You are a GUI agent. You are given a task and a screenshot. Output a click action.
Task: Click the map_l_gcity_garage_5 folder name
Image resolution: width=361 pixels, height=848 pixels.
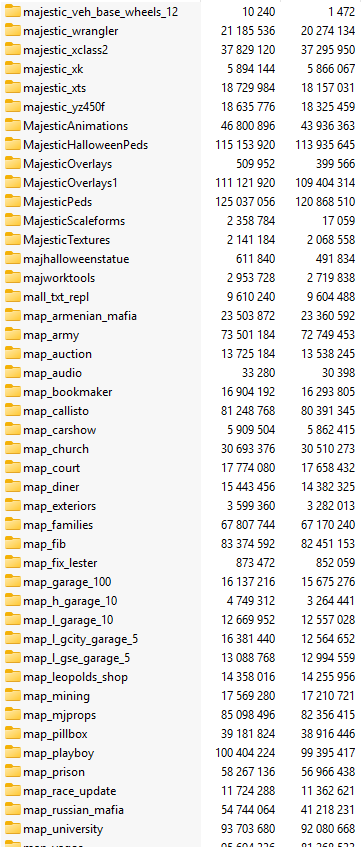tap(81, 639)
